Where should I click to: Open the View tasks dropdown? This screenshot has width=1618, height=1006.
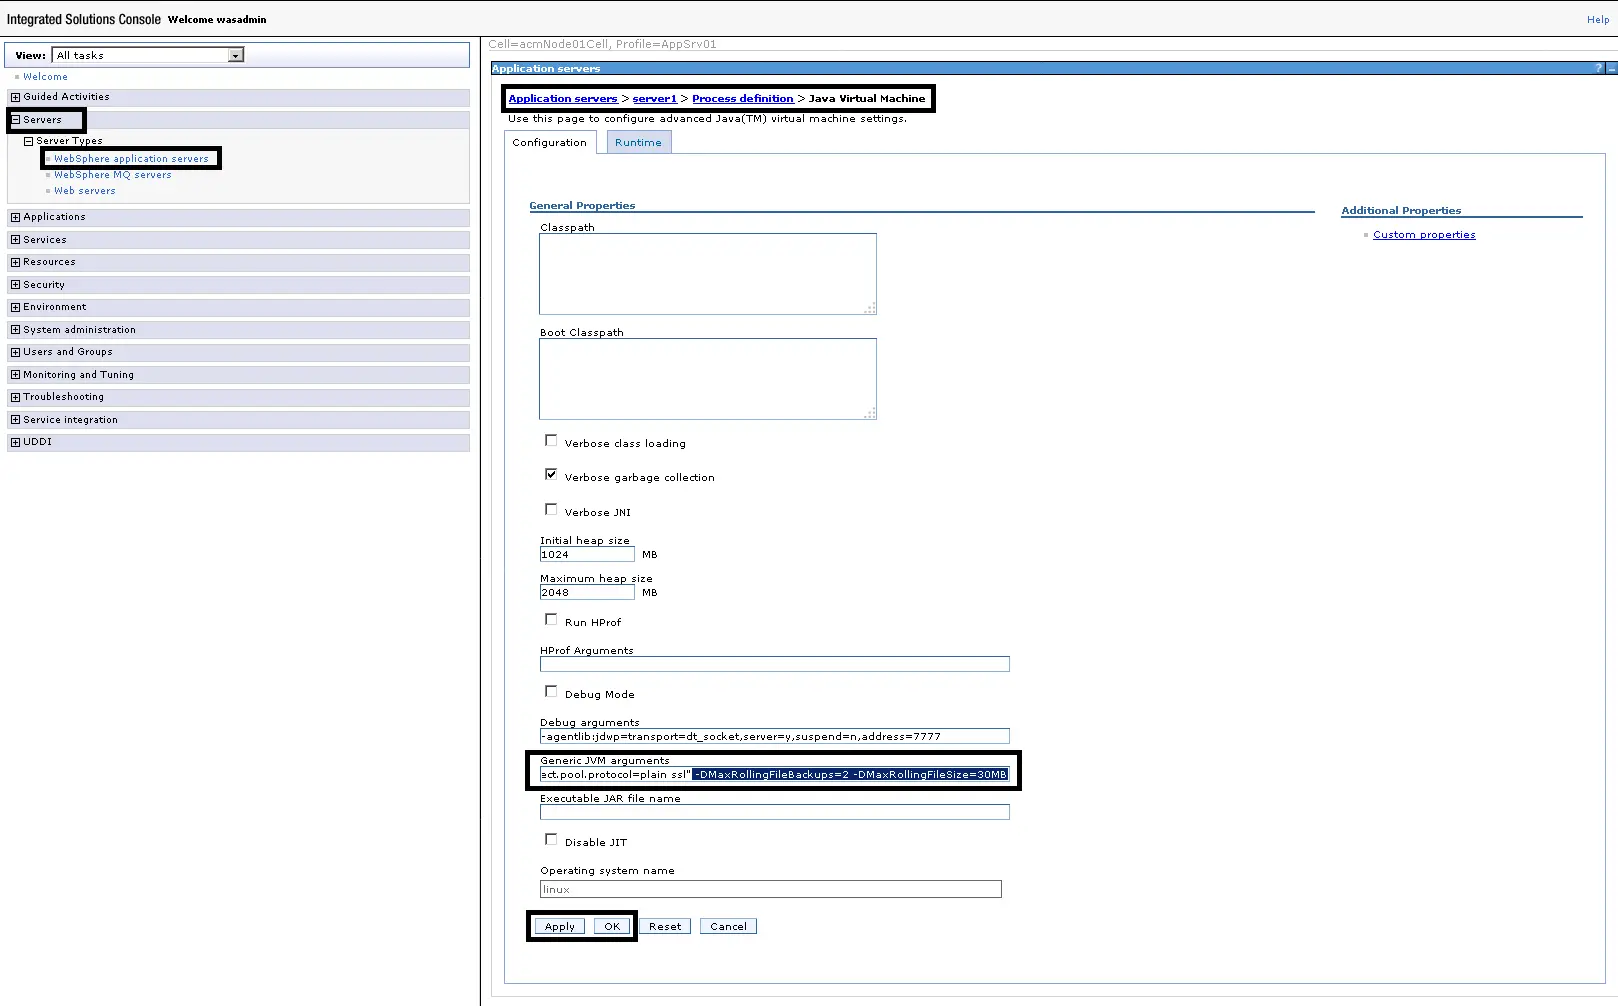(x=237, y=54)
